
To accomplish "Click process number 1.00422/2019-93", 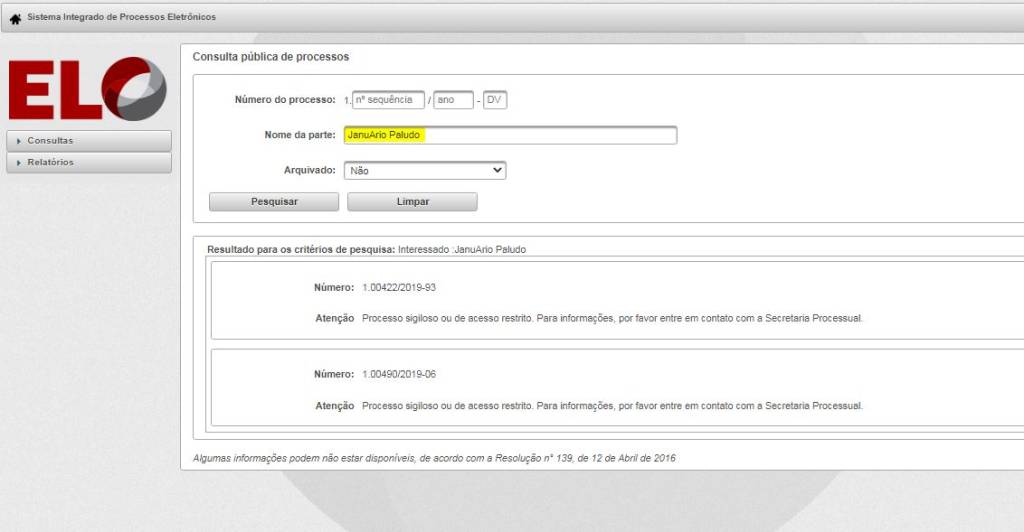I will [x=399, y=287].
